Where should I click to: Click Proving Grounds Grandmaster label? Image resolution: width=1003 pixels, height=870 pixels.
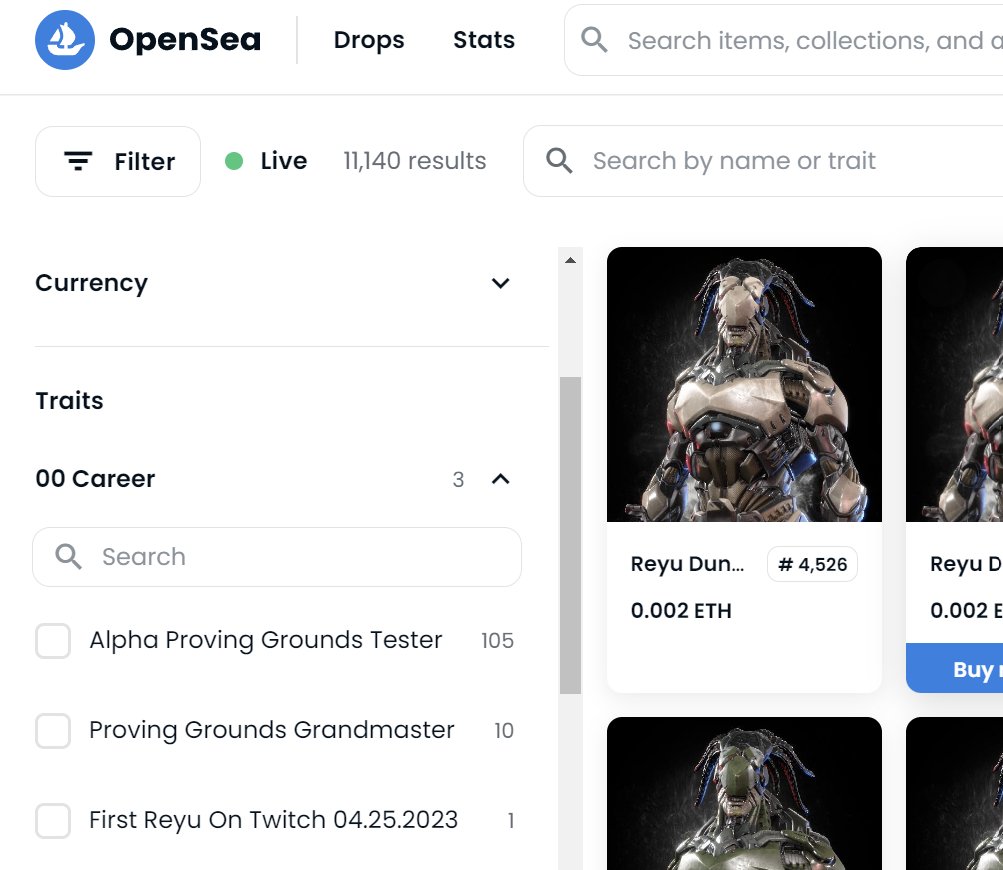click(272, 730)
